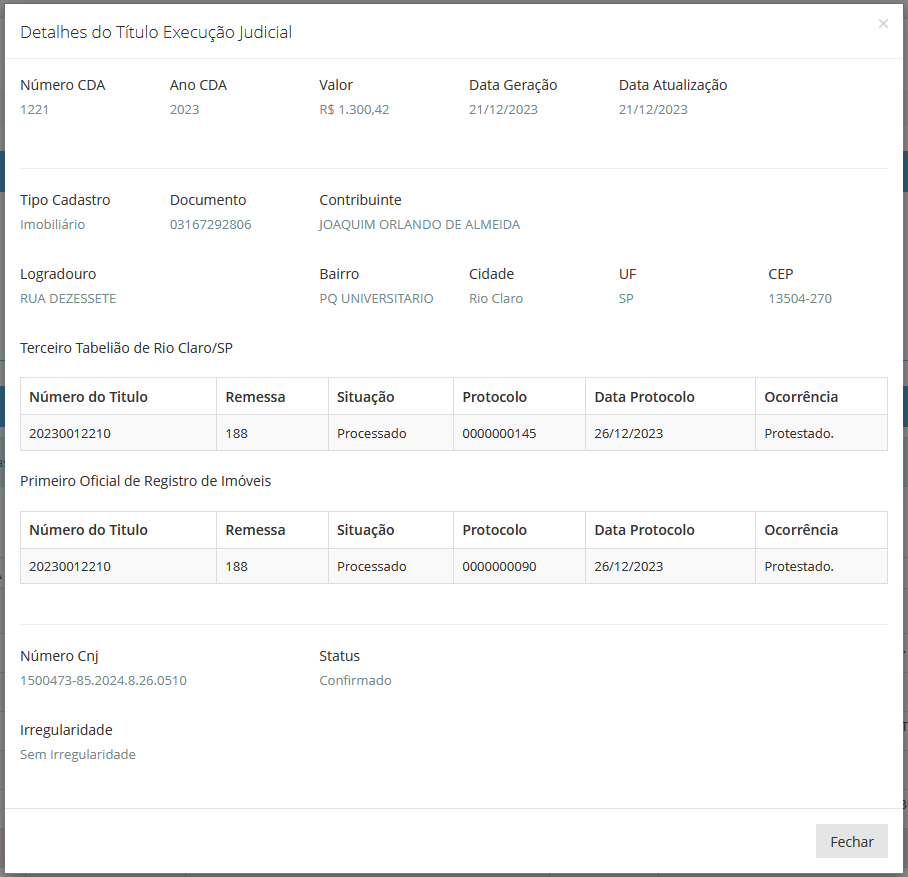Click the Sem Irregularidade text
The height and width of the screenshot is (877, 908).
click(78, 755)
